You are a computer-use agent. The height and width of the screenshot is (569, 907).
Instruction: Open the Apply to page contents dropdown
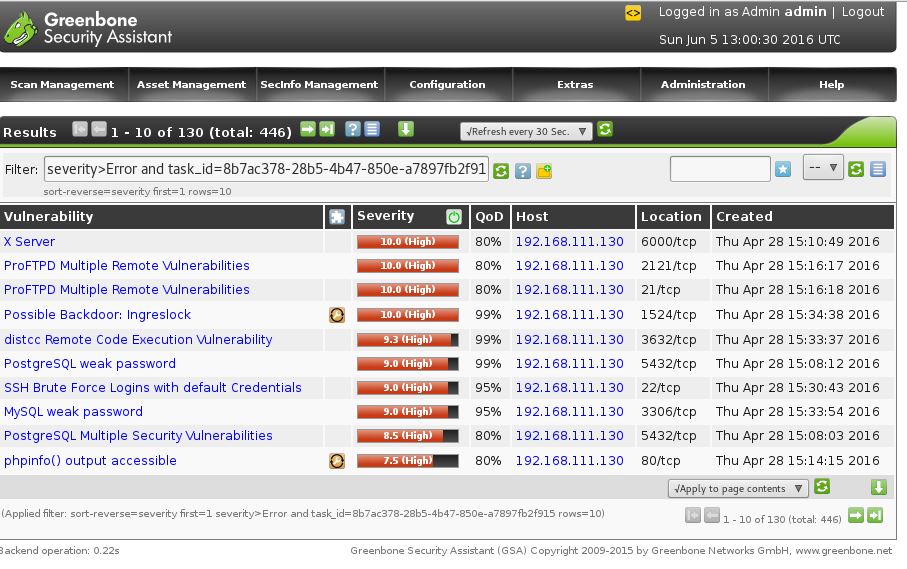coord(738,489)
